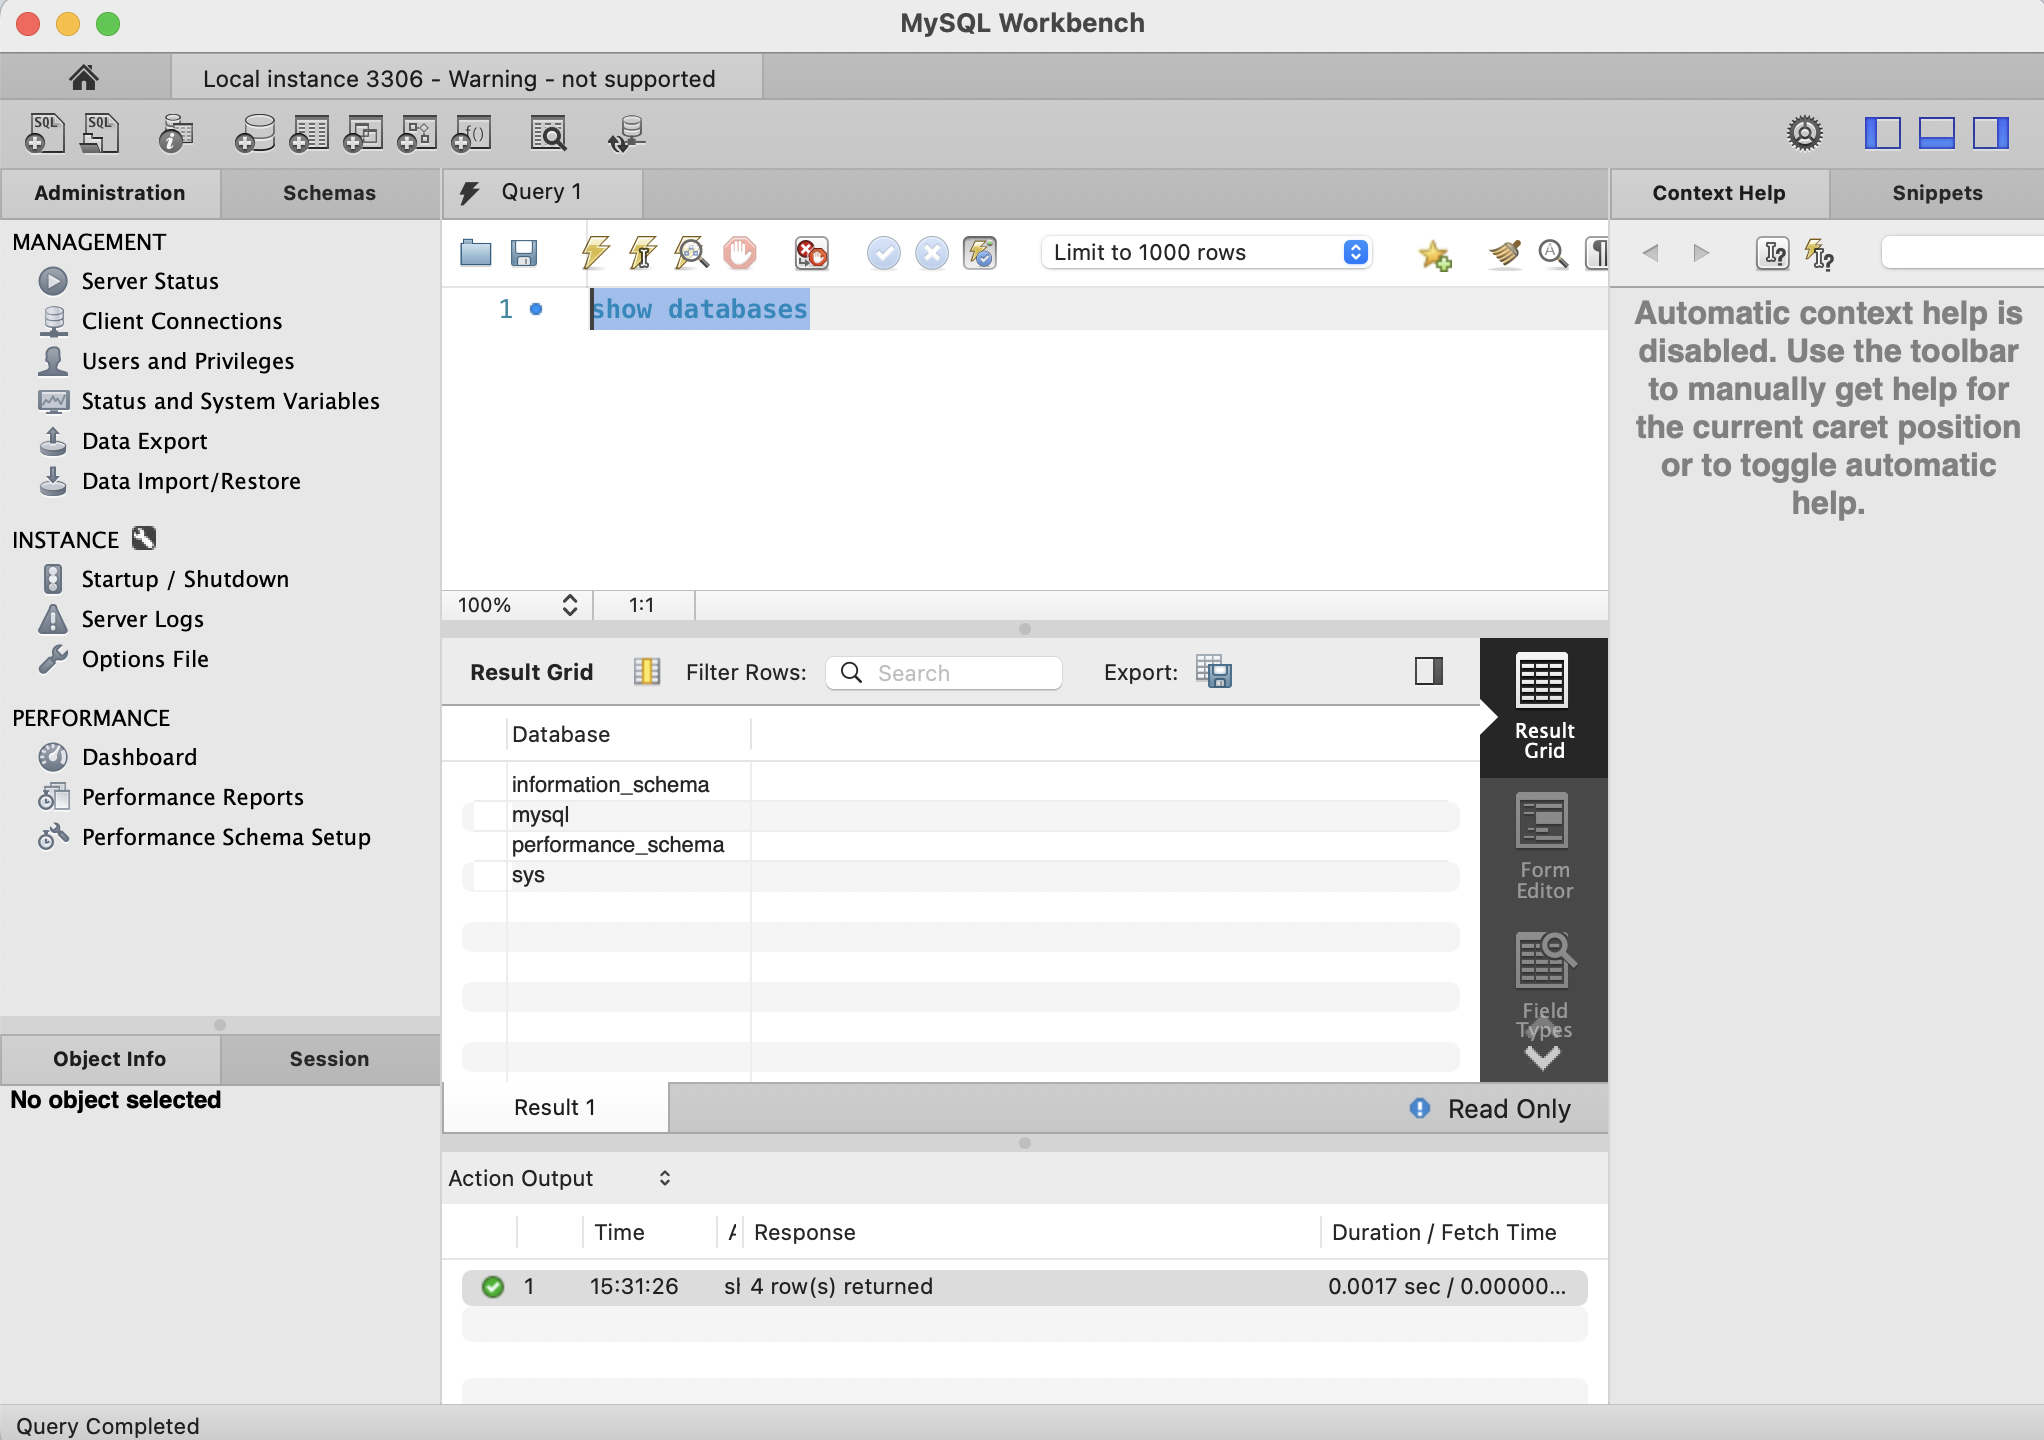Image resolution: width=2044 pixels, height=1440 pixels.
Task: Open Server Status page
Action: [x=150, y=281]
